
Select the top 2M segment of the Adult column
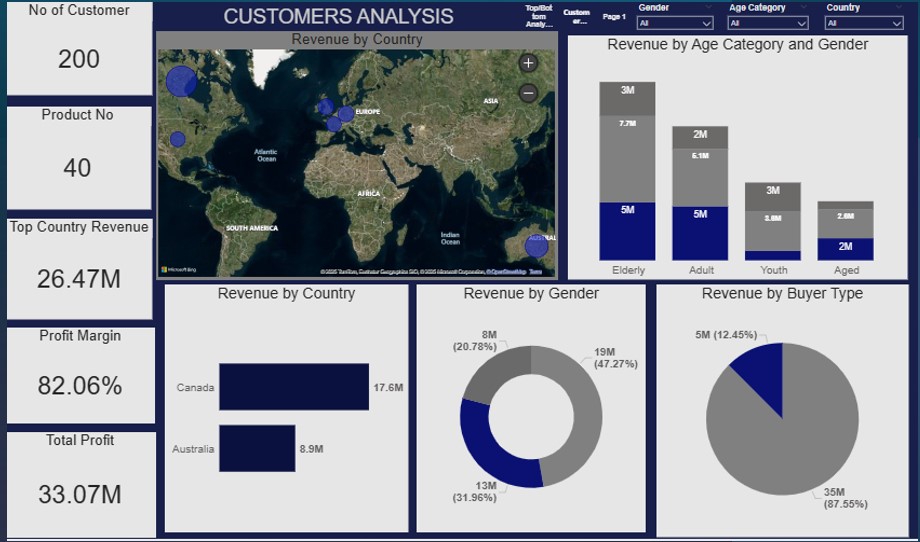700,137
